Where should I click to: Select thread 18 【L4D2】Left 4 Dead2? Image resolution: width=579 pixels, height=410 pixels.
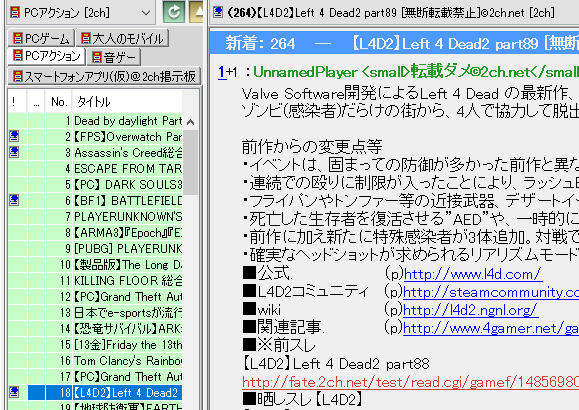pos(128,393)
